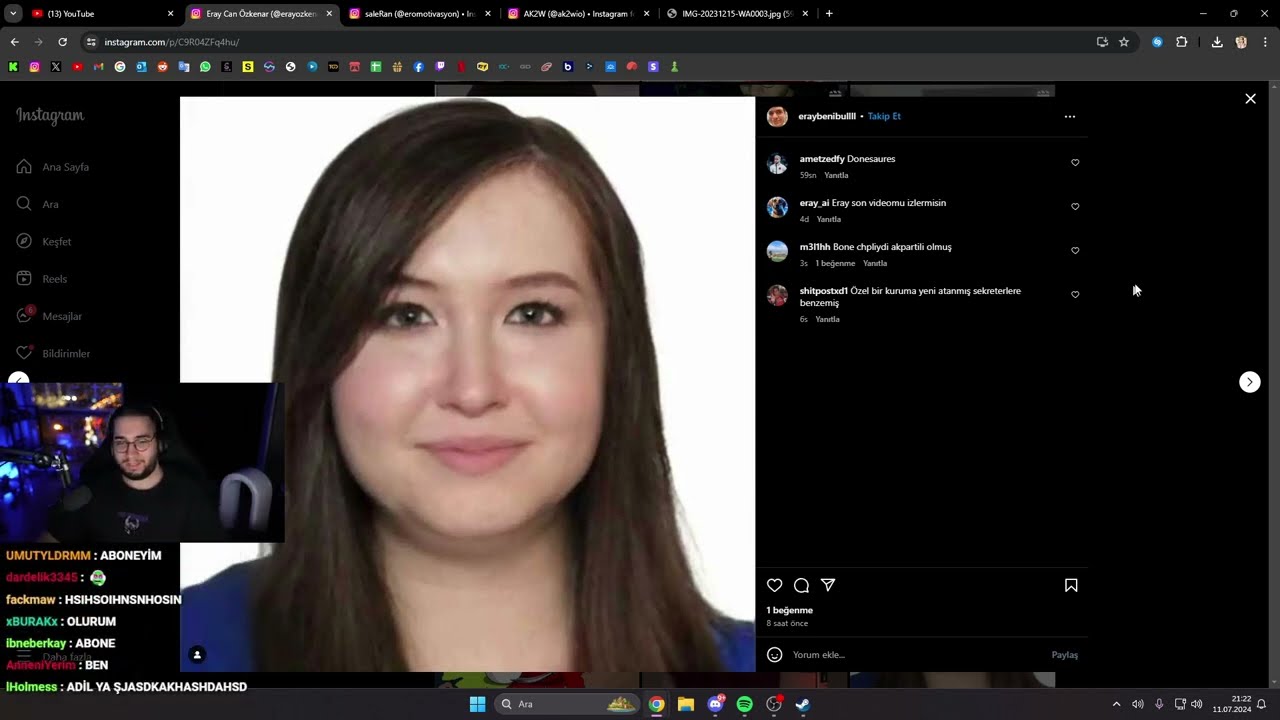This screenshot has width=1280, height=720.
Task: Switch to the IMG-20231215-WA0003.jpg tab
Action: pos(737,14)
